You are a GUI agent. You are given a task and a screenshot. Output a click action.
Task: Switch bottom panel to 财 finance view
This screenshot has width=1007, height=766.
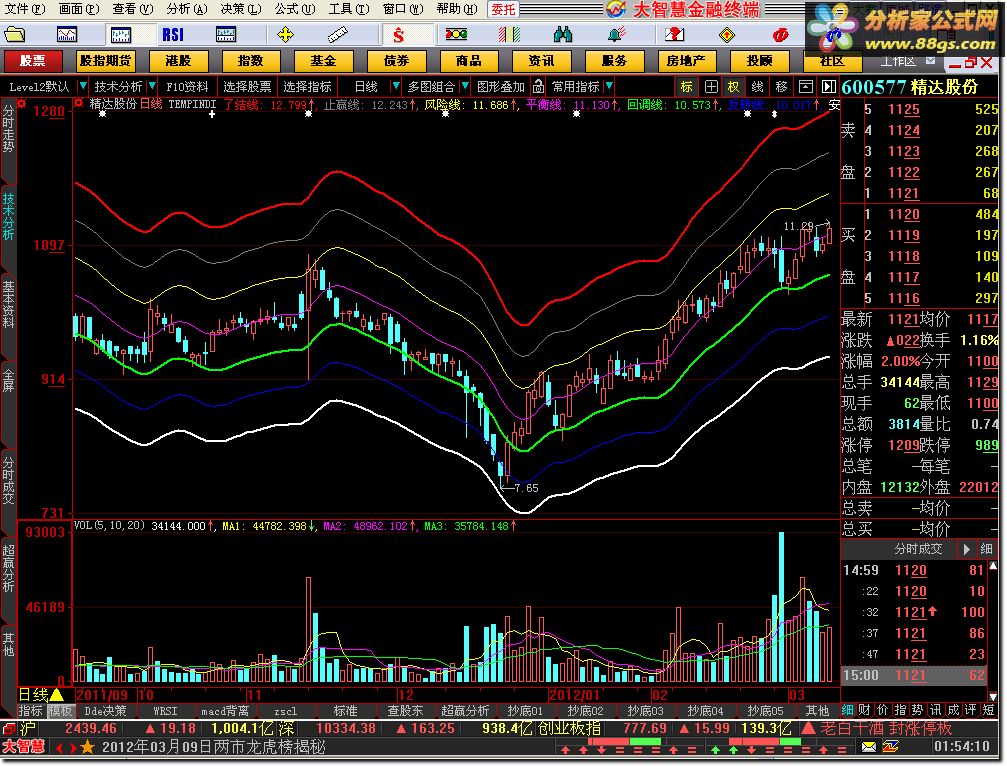[865, 710]
